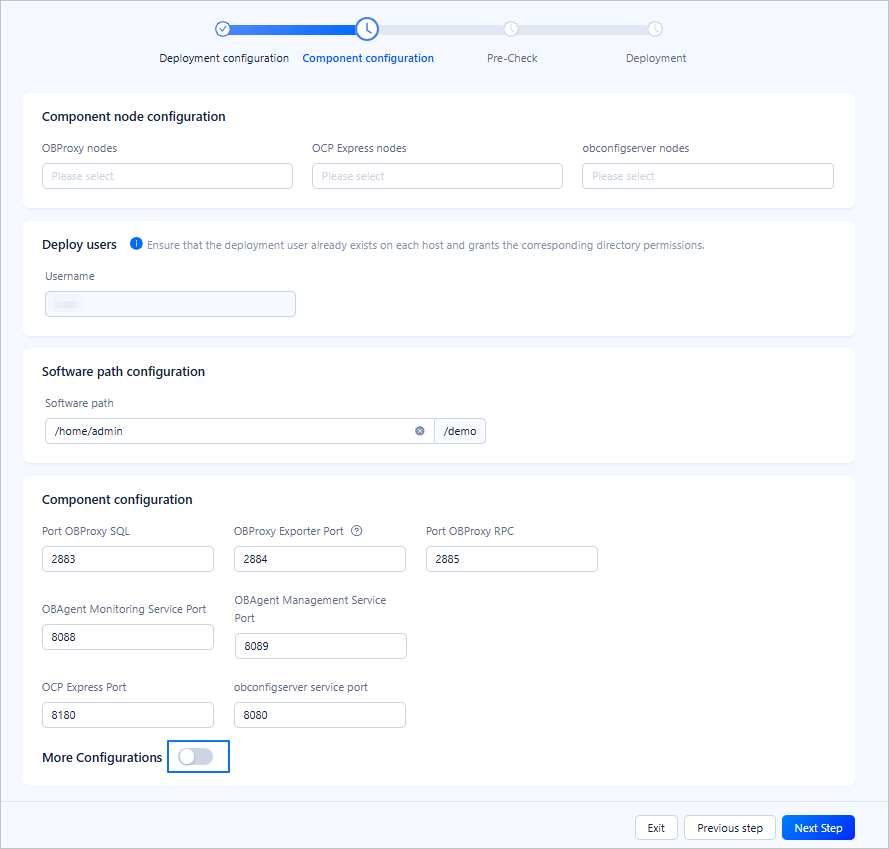Click the Pre-Check step icon
This screenshot has height=849, width=889.
click(x=511, y=29)
